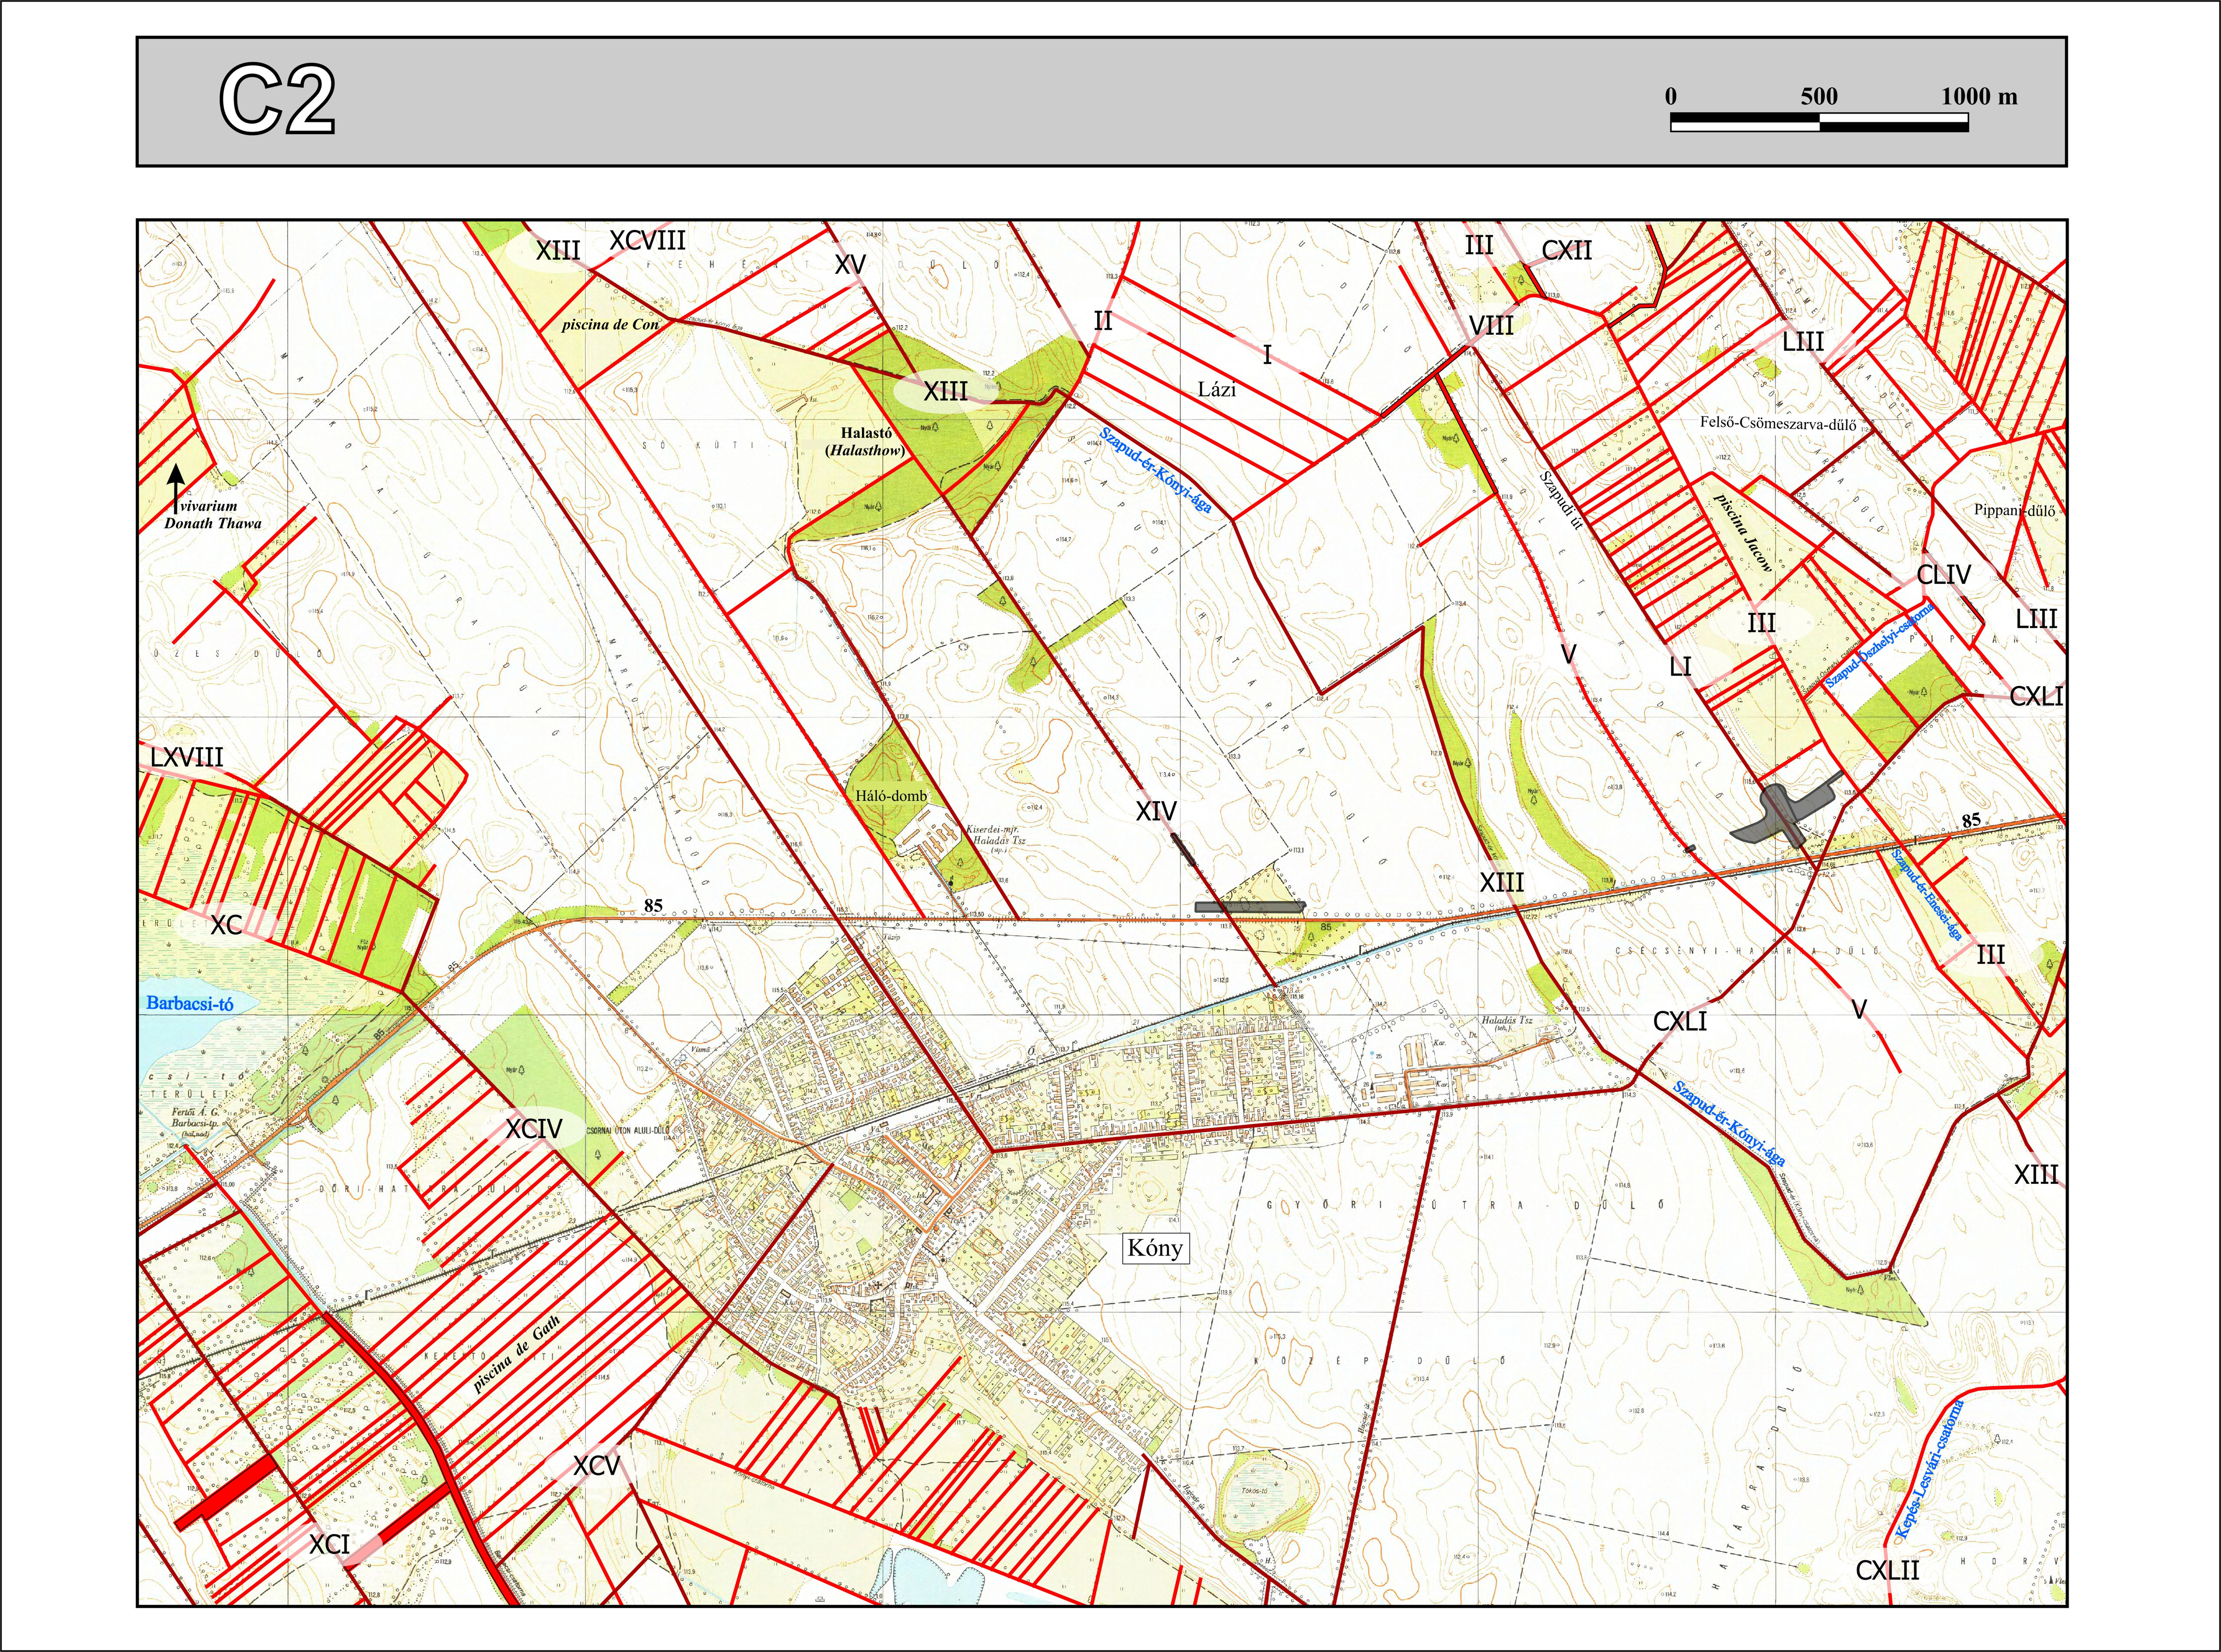Select the Barbacsi-tó lake label
Viewport: 2221px width, 1652px height.
pos(190,1003)
